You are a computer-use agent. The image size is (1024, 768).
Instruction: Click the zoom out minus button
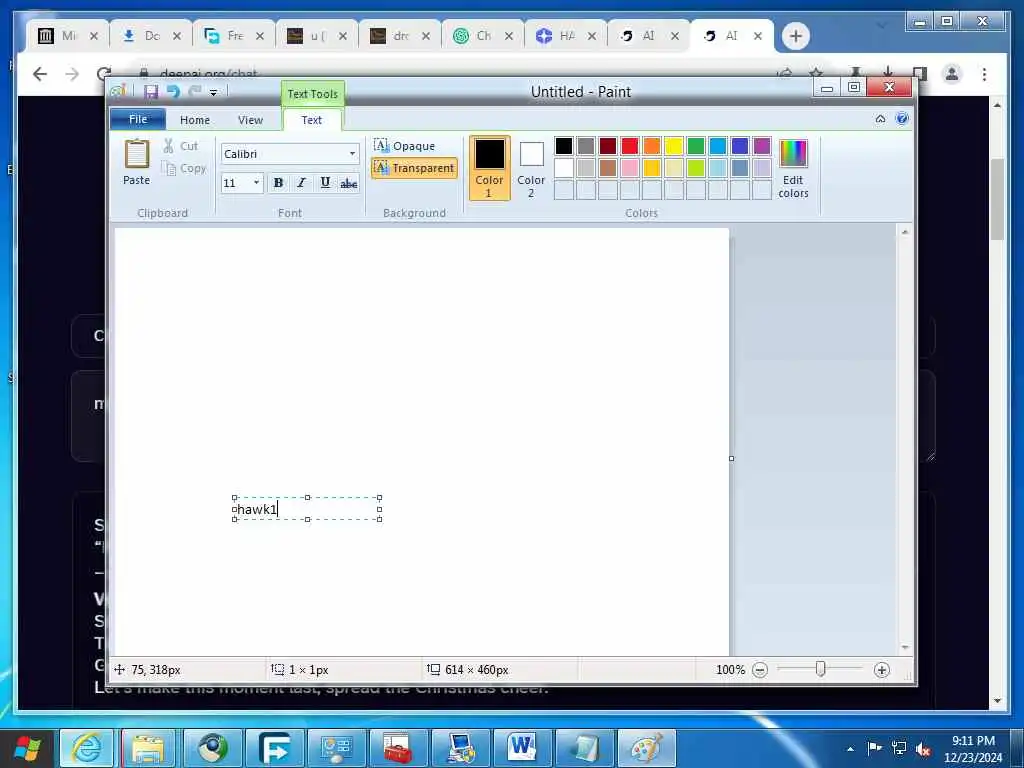pyautogui.click(x=760, y=670)
